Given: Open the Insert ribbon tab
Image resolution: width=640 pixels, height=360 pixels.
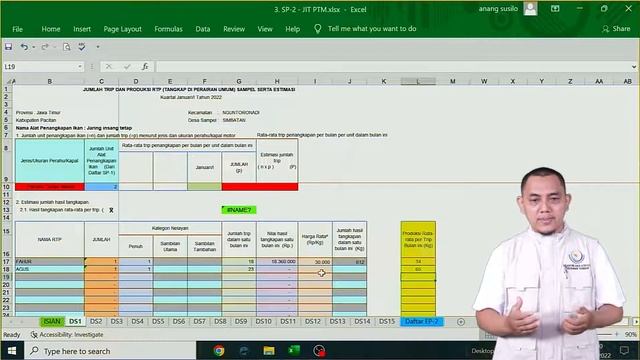Looking at the screenshot, I should click(82, 29).
